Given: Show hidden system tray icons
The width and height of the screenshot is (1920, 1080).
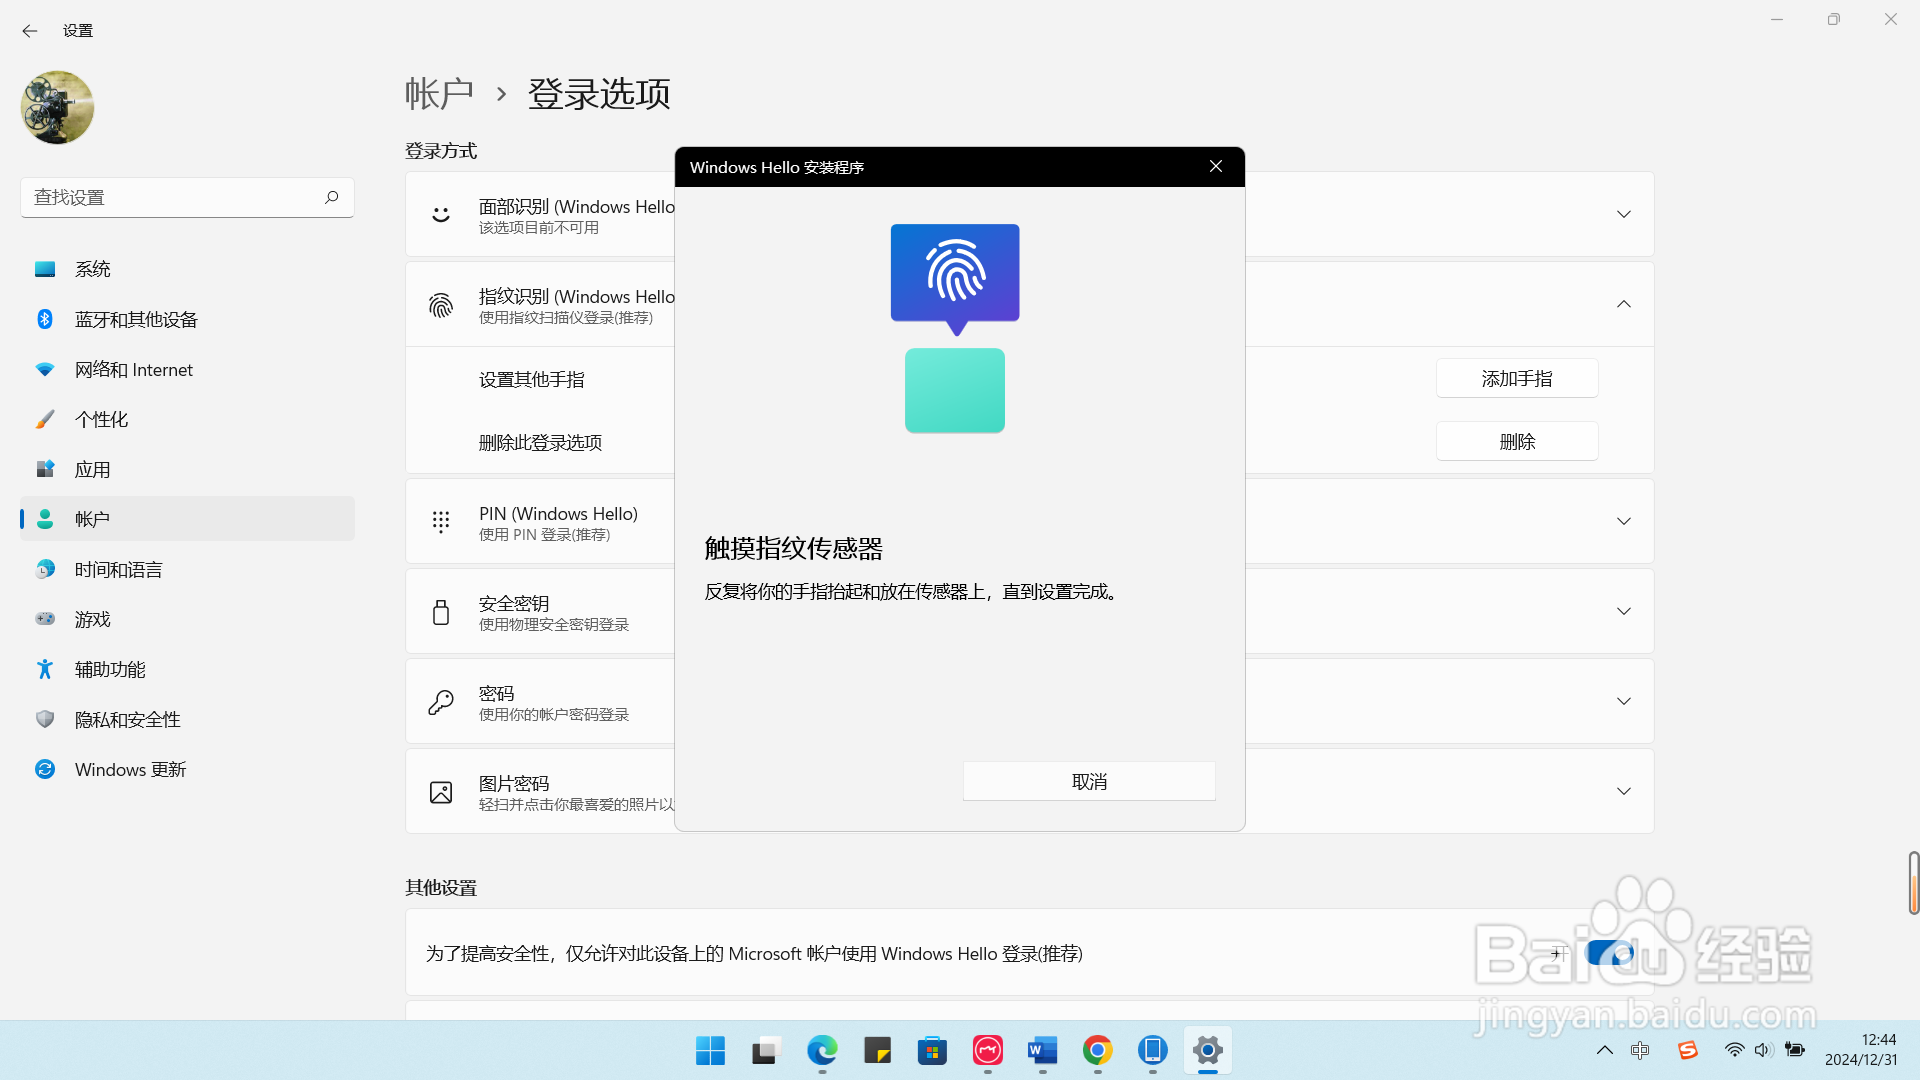Looking at the screenshot, I should pos(1604,1050).
